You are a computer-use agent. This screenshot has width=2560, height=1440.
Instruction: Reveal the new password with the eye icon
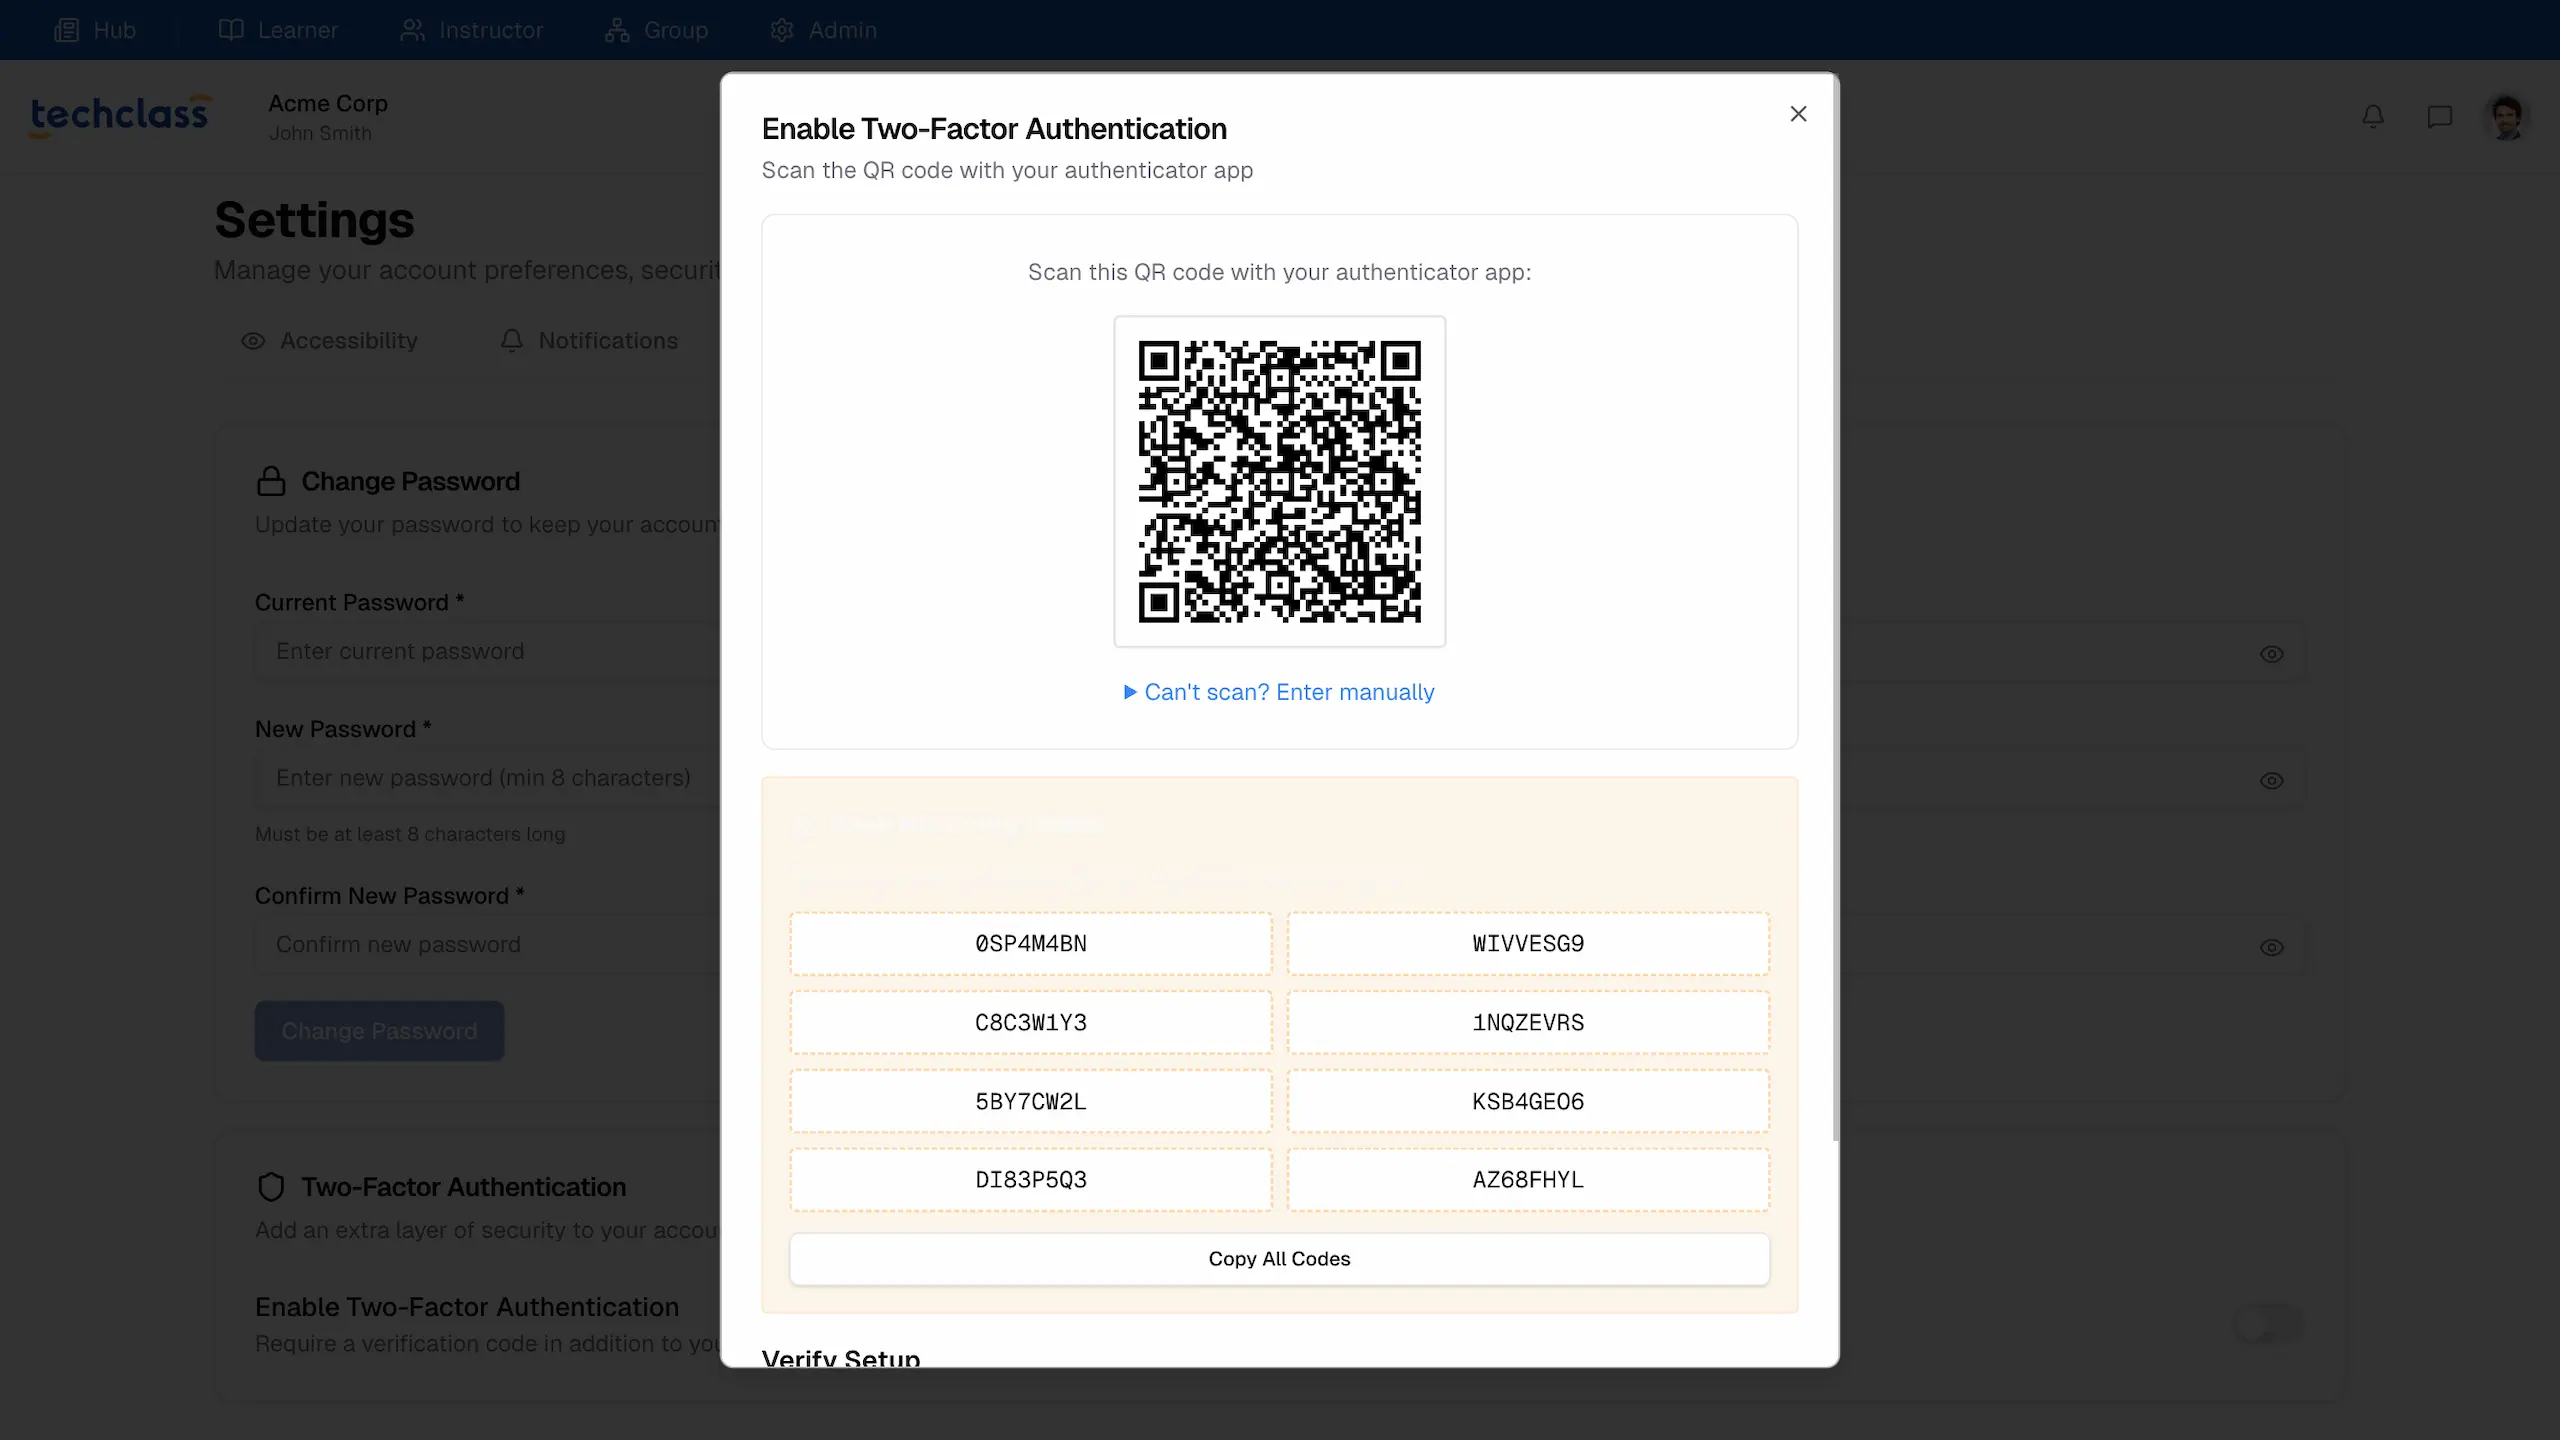click(2271, 781)
